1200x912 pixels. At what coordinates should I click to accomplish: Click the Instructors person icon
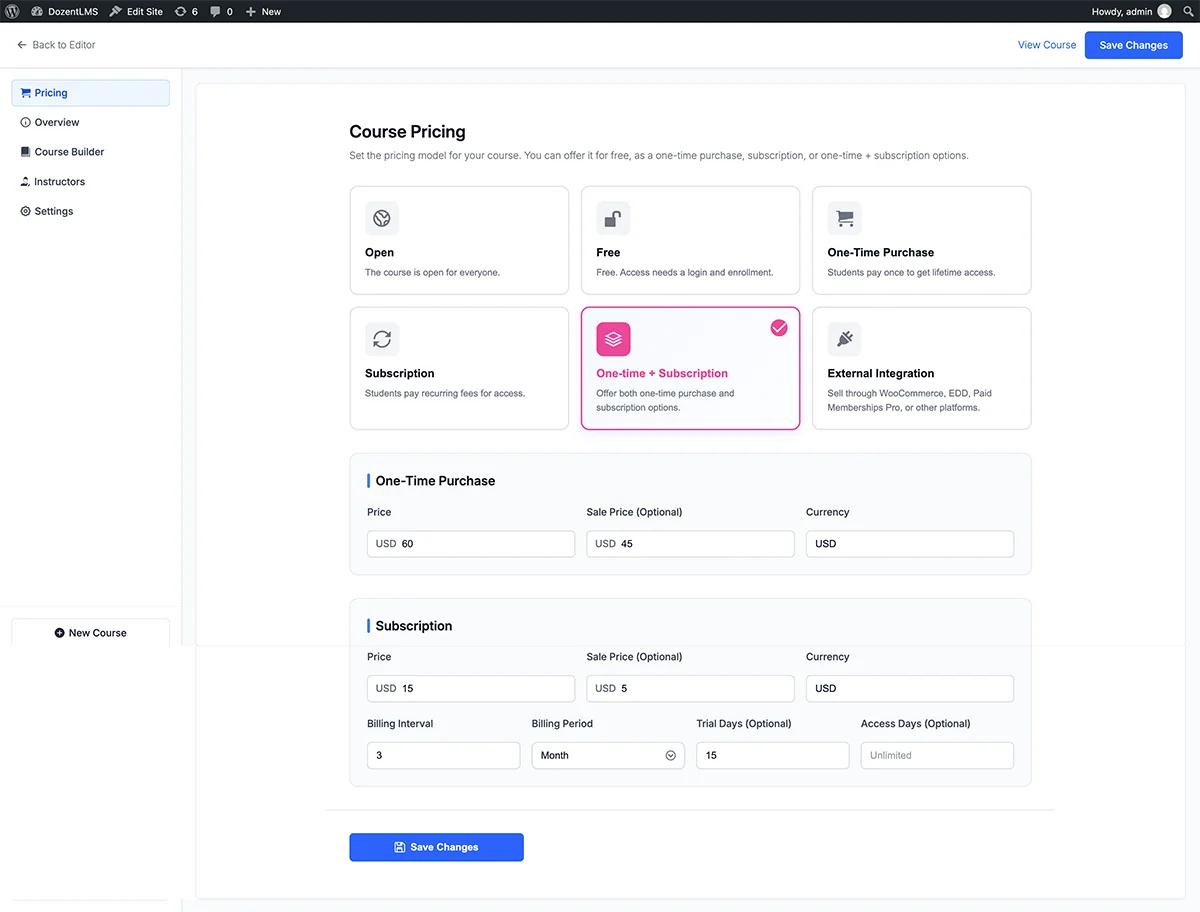point(26,182)
